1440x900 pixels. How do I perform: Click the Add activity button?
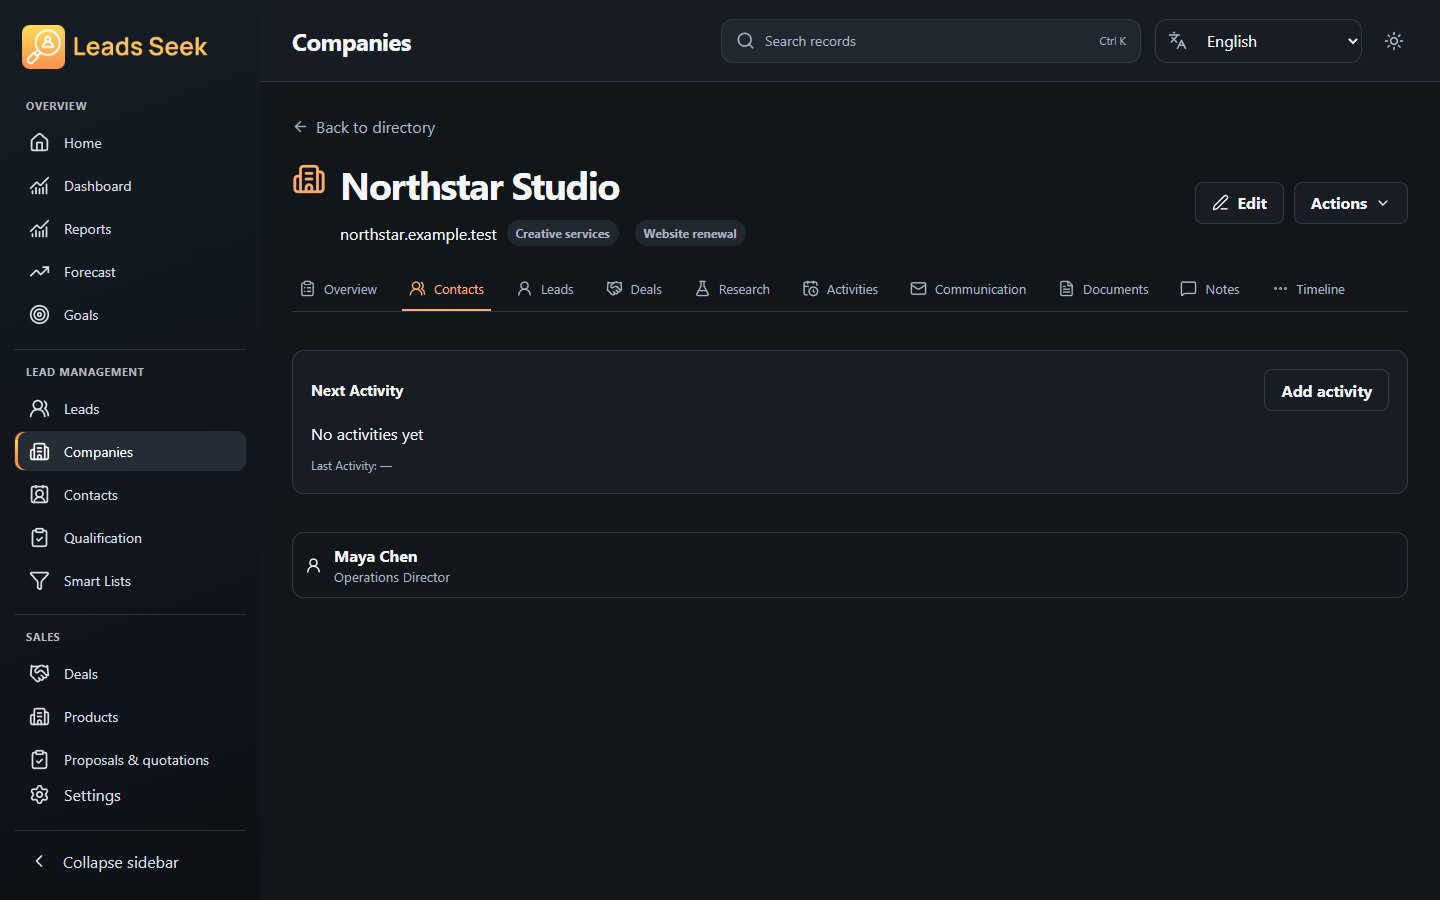(1326, 391)
